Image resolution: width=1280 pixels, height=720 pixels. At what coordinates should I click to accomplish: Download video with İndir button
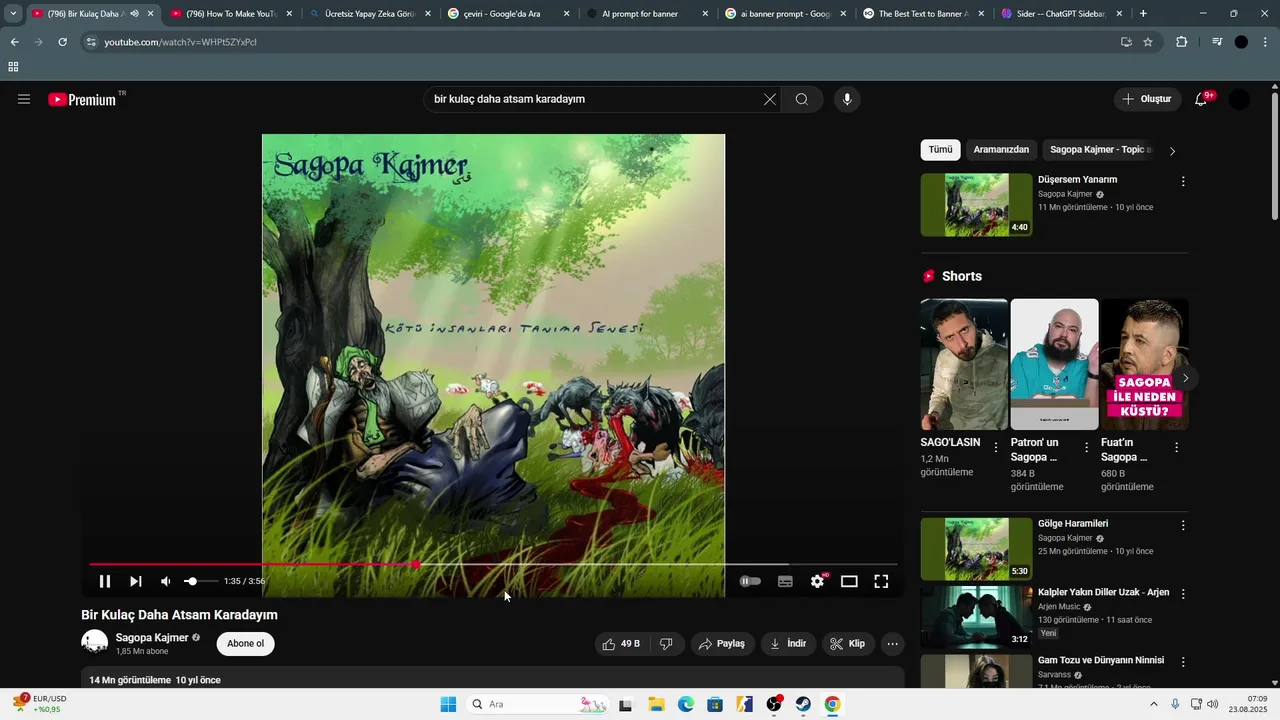pyautogui.click(x=788, y=644)
